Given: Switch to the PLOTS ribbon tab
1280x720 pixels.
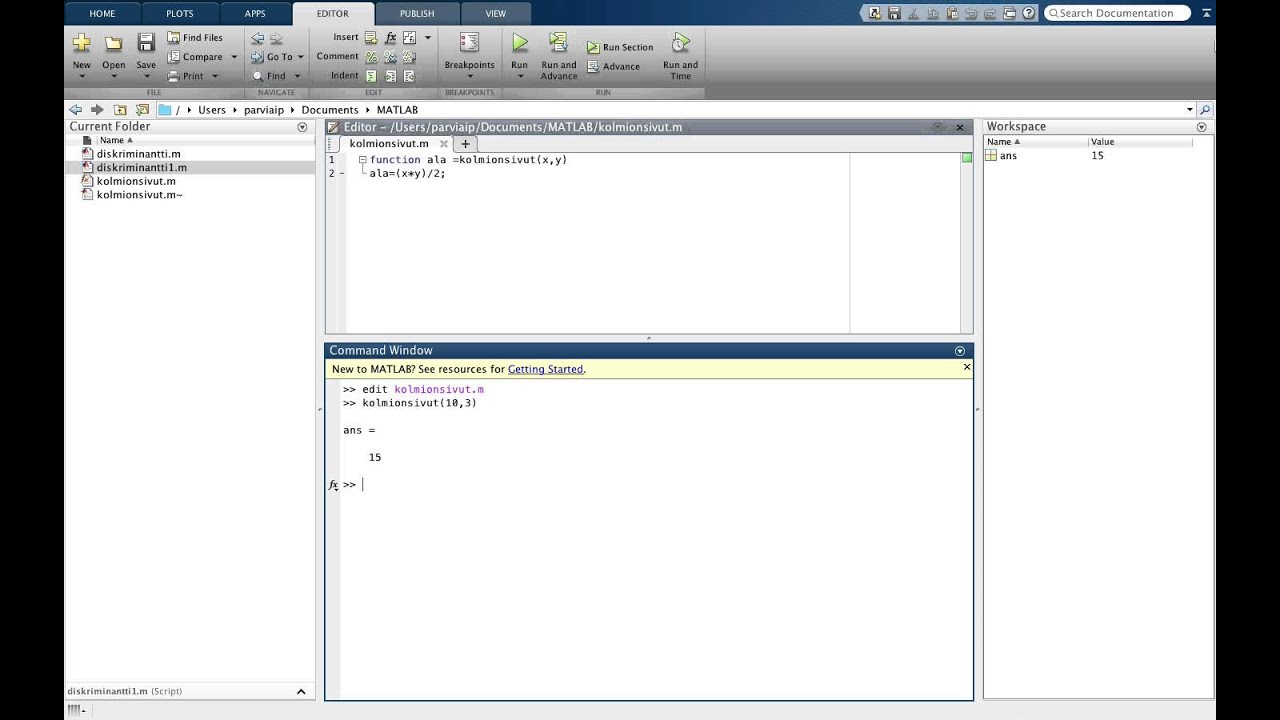Looking at the screenshot, I should tap(180, 14).
